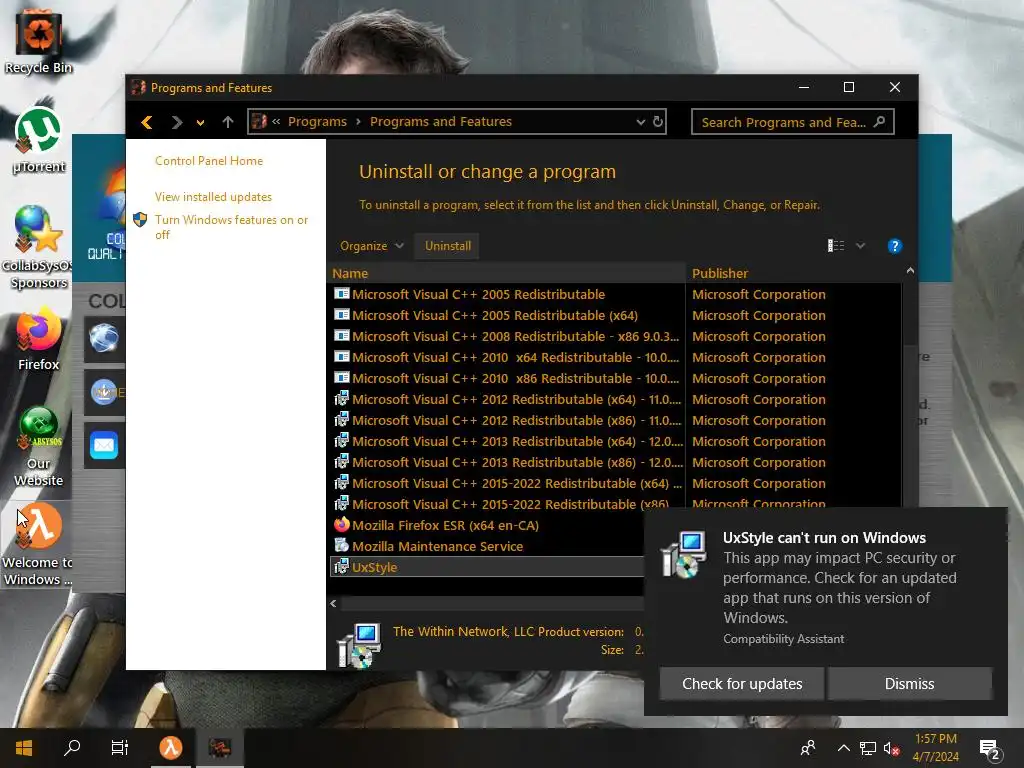Go forward with the navigation arrow
The image size is (1024, 768).
pyautogui.click(x=176, y=122)
